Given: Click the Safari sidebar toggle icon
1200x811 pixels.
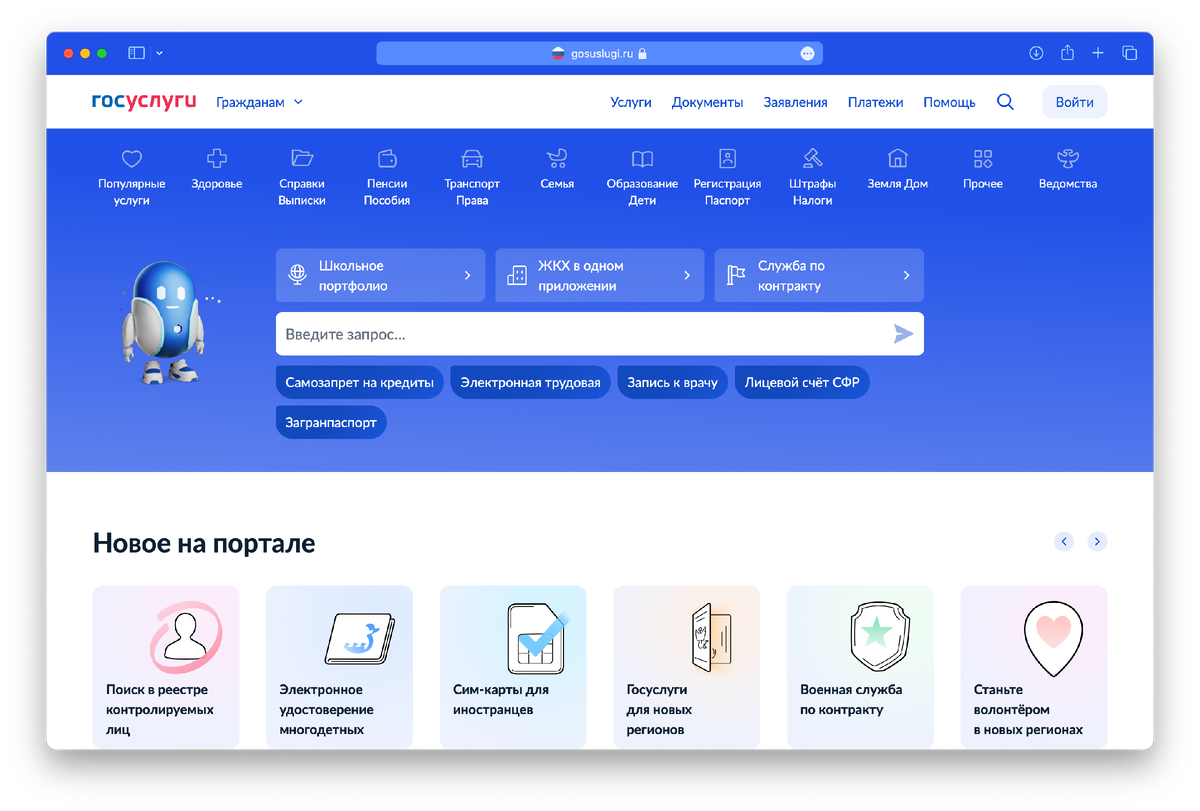Looking at the screenshot, I should [x=137, y=53].
